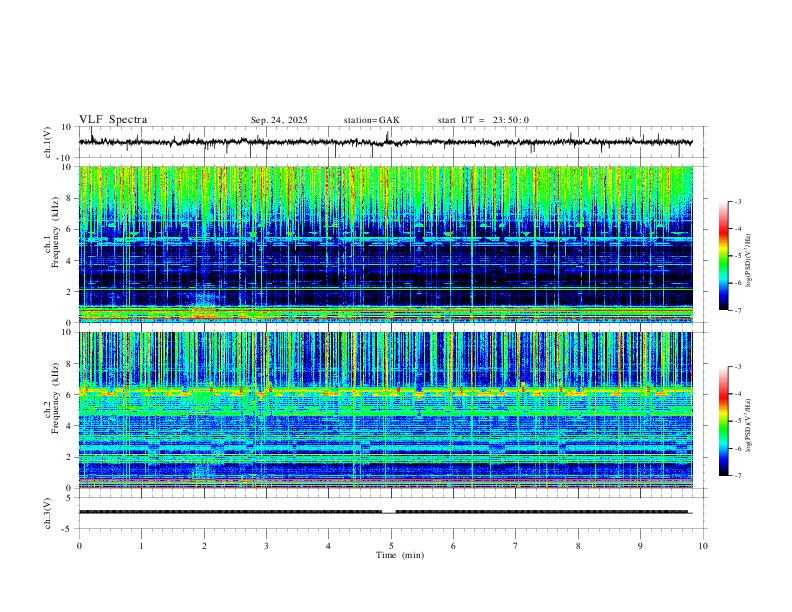
Task: Click the 'Time (min)' axis title
Action: coord(400,555)
